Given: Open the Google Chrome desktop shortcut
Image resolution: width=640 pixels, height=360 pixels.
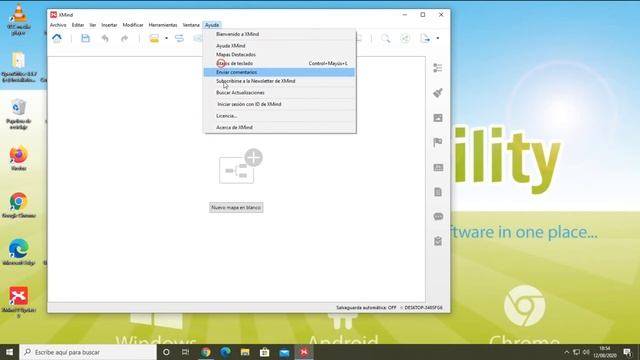Looking at the screenshot, I should pos(18,205).
